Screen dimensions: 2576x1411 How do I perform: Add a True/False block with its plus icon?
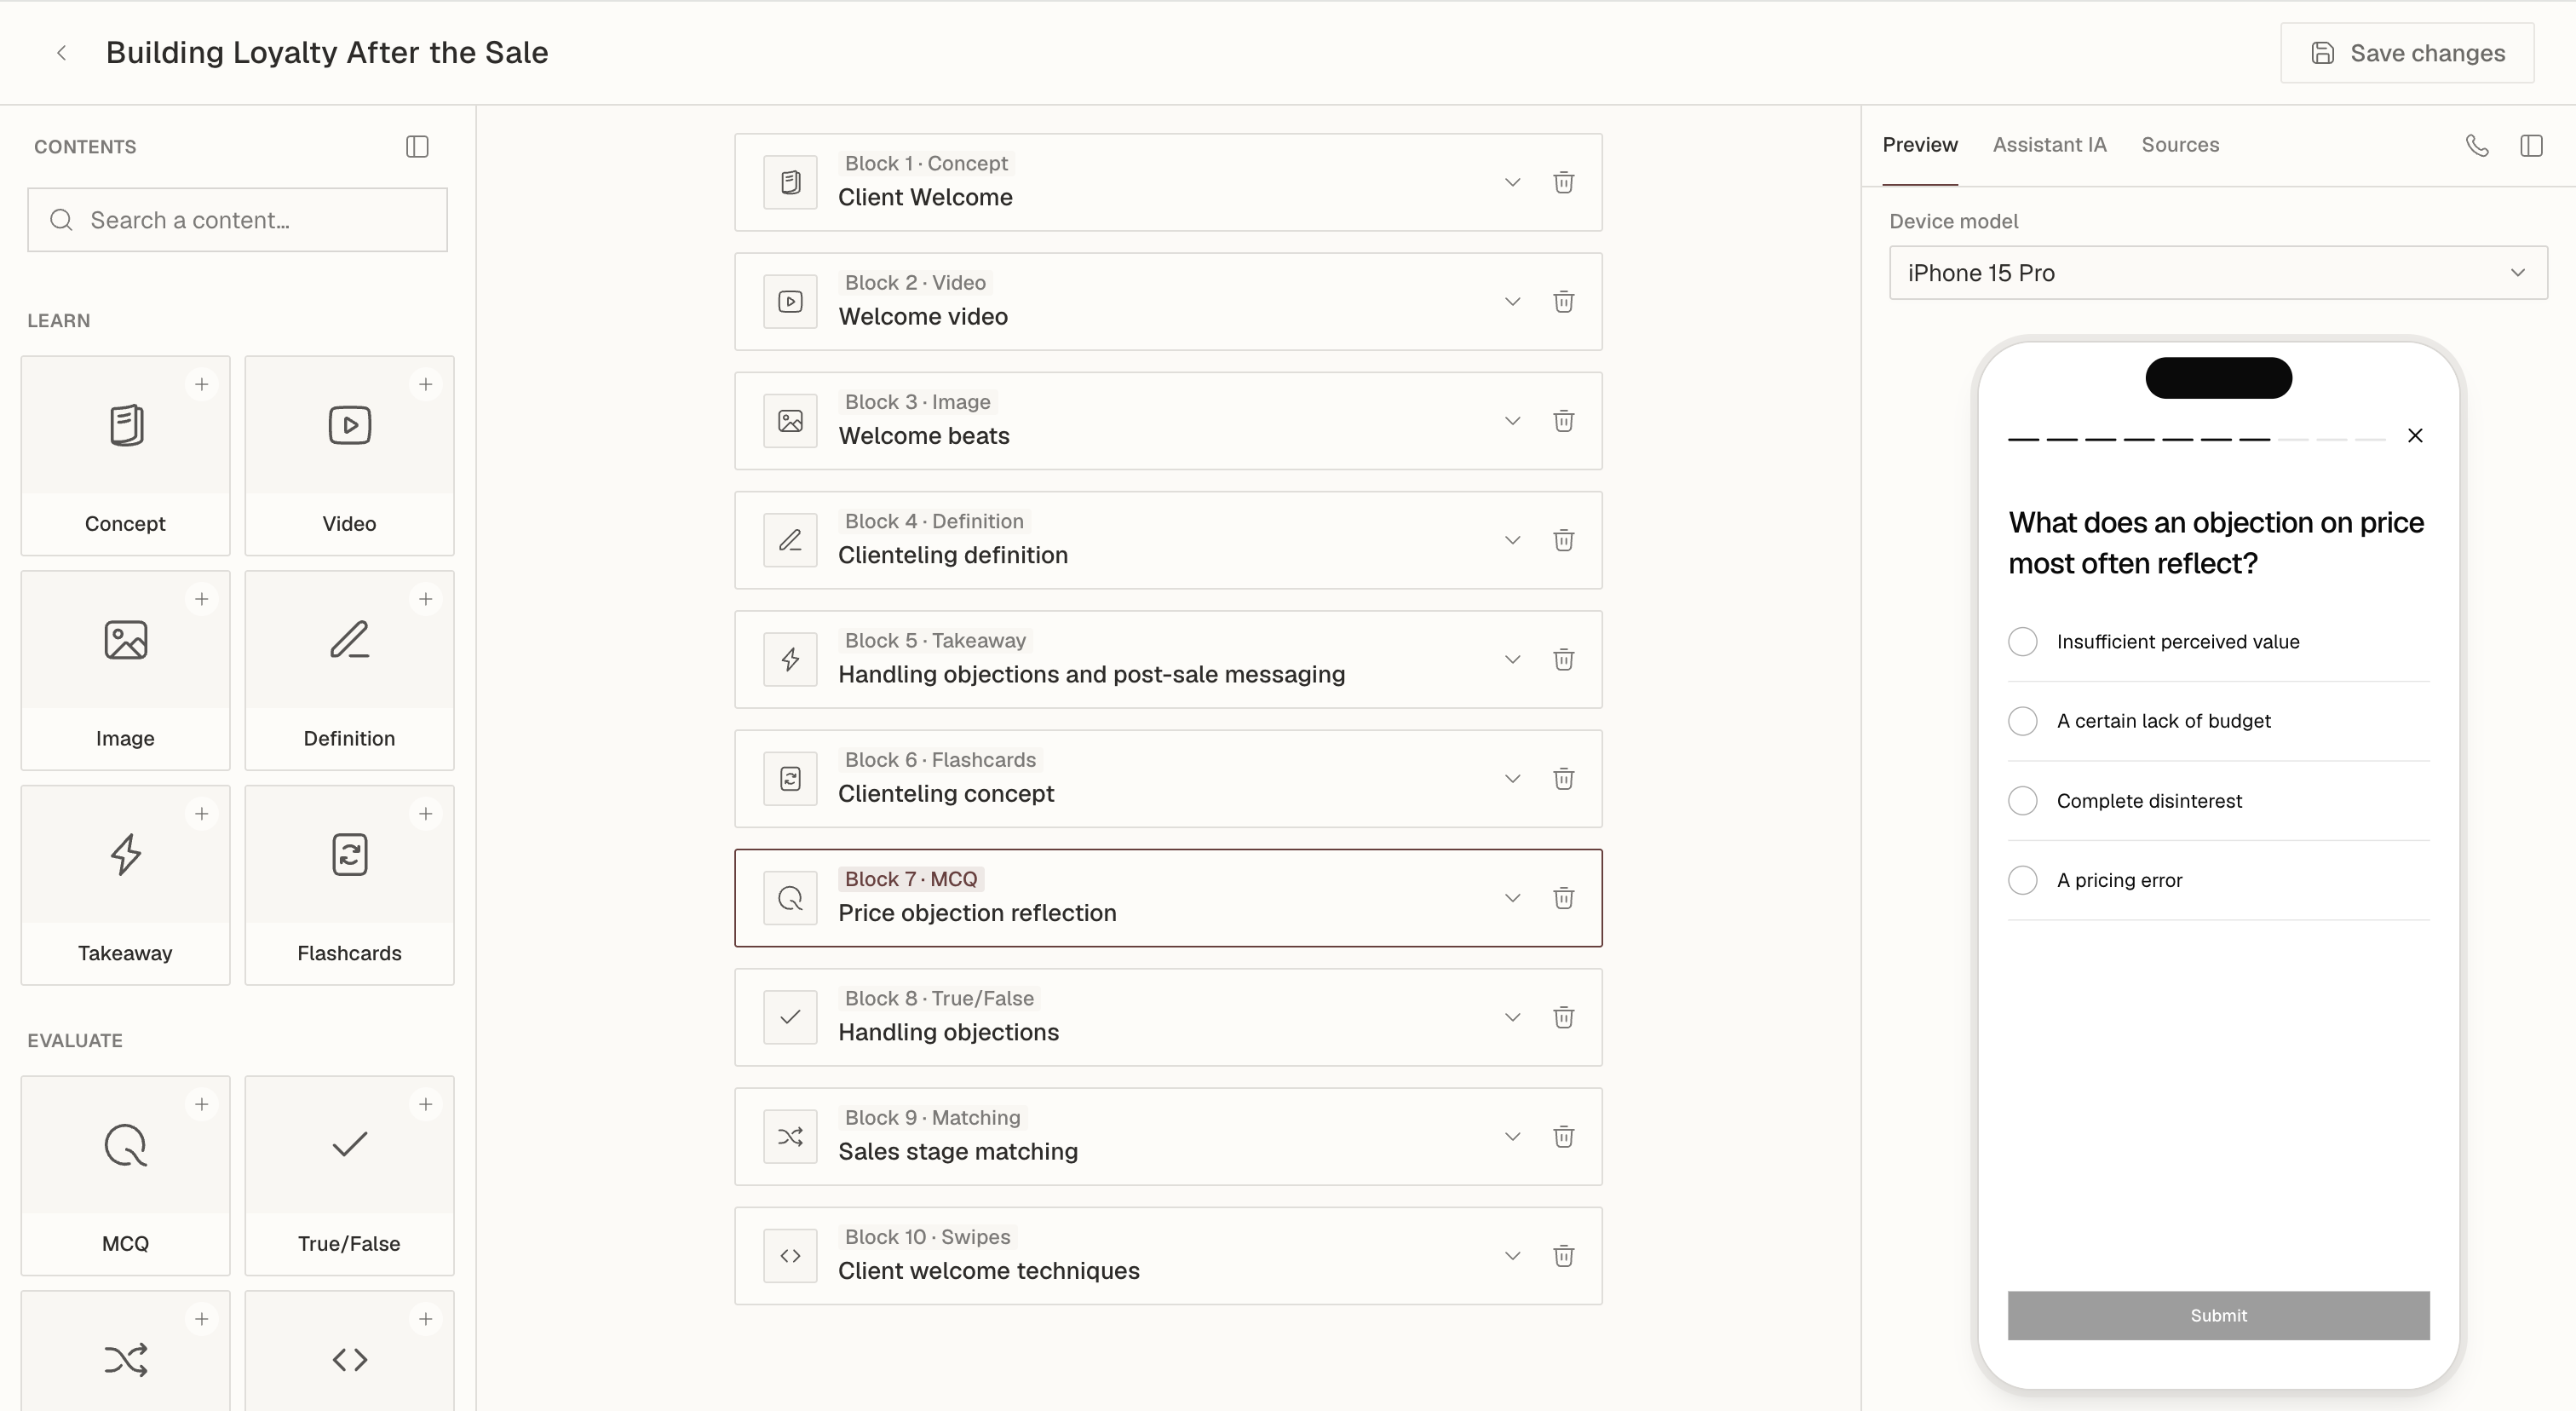tap(425, 1104)
